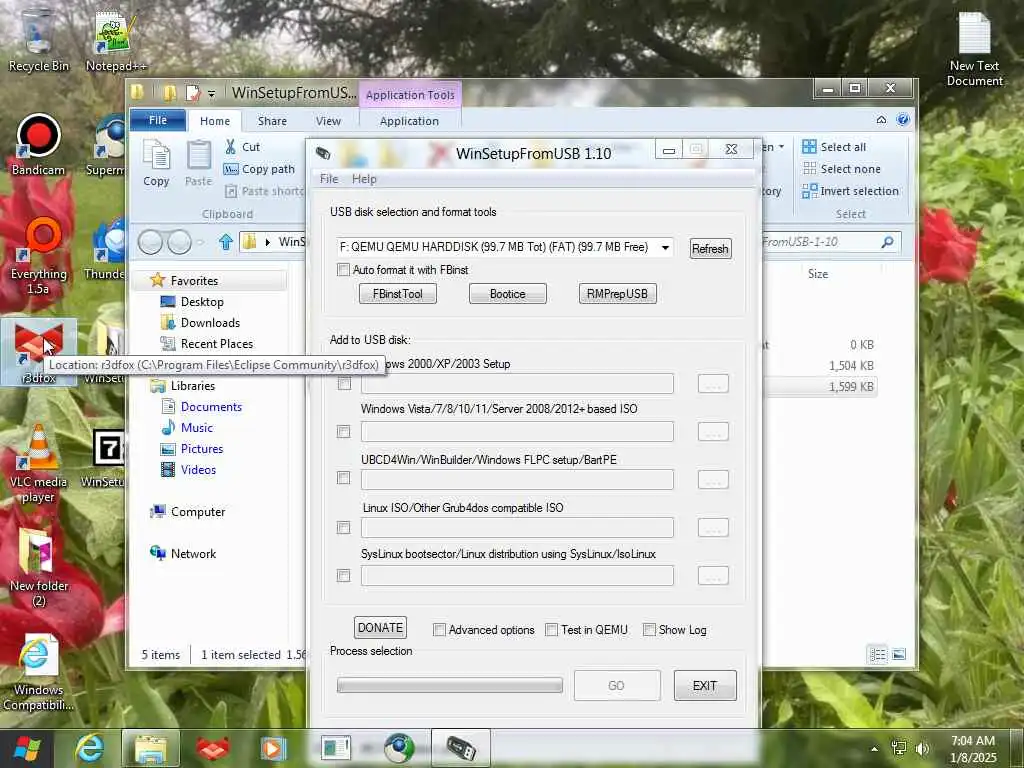The width and height of the screenshot is (1024, 768).
Task: Collapse the Explorer ribbon with the chevron
Action: [881, 120]
